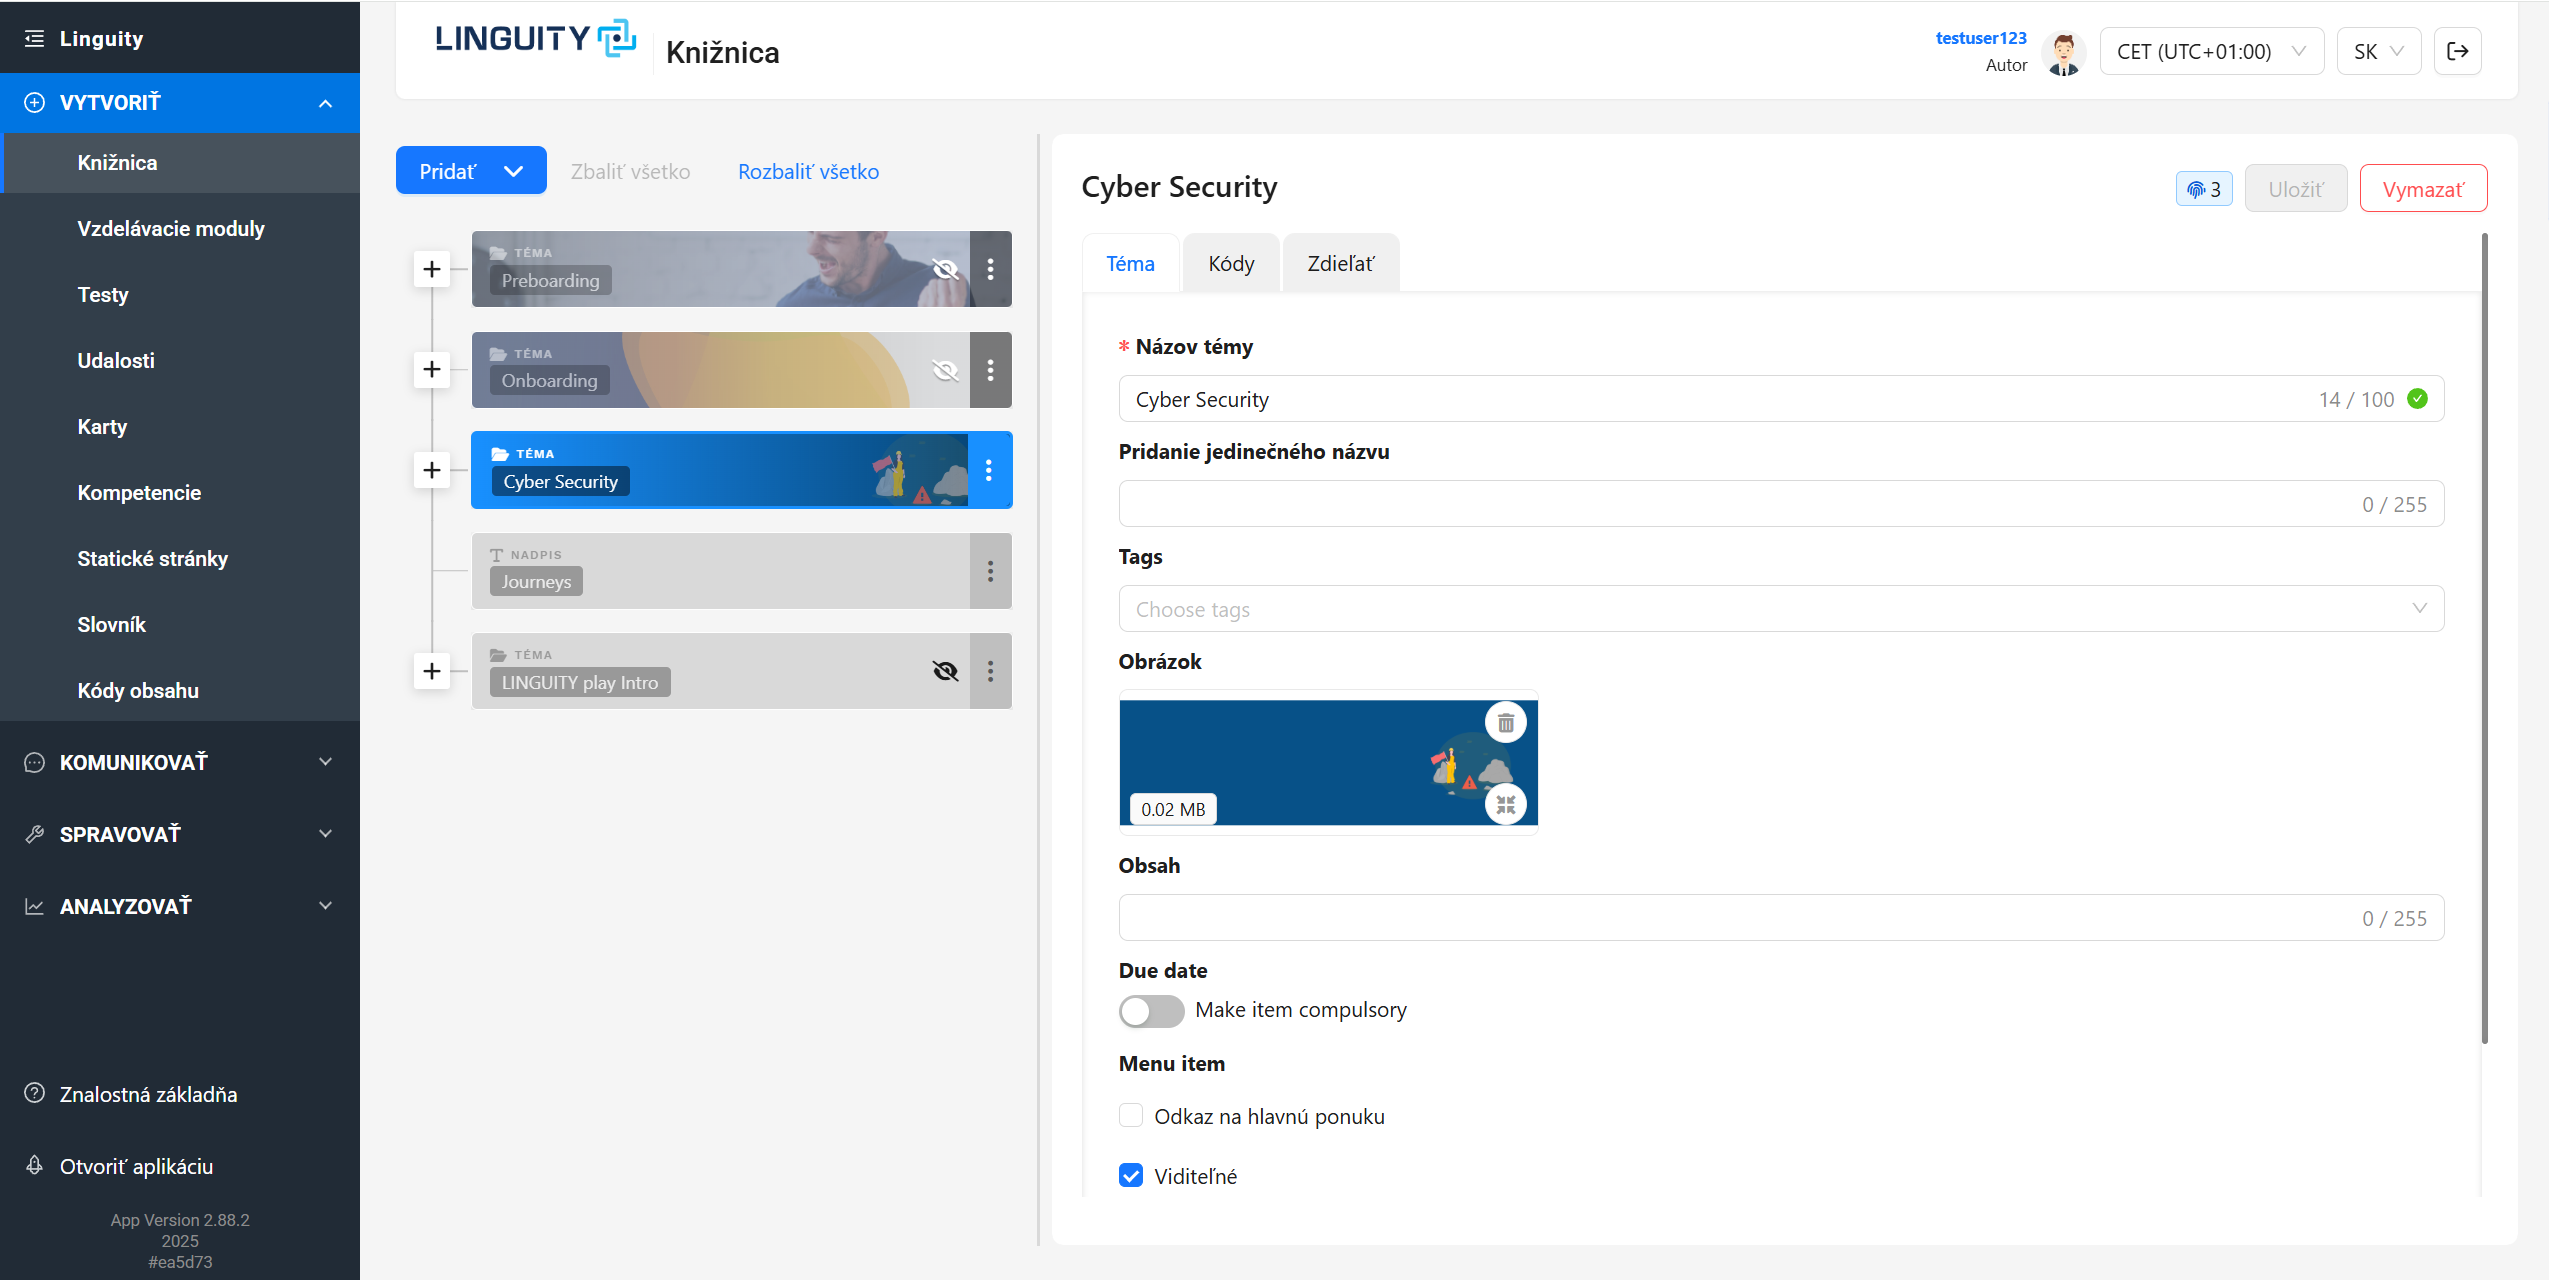Open Vzdelávacie moduly in the sidebar

[x=171, y=229]
